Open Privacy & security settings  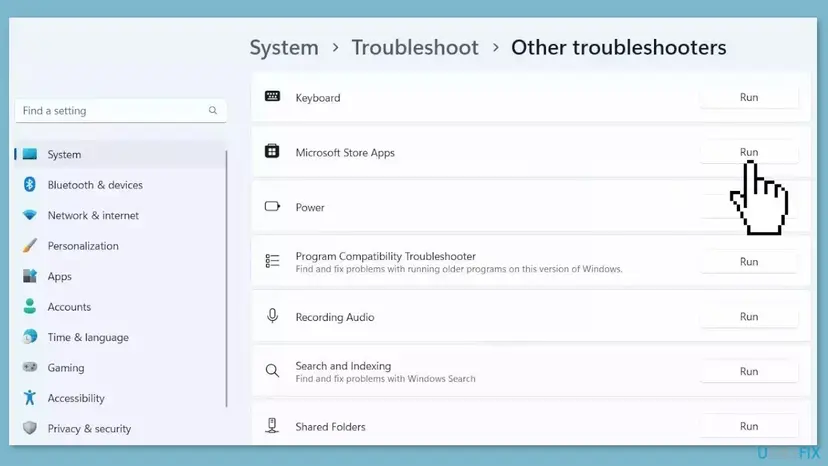point(120,428)
